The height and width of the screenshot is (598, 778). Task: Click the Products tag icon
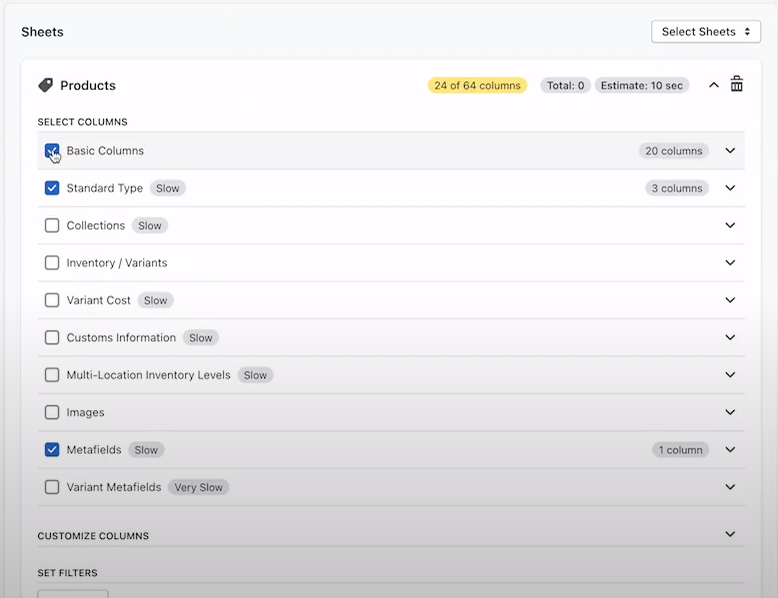click(46, 85)
